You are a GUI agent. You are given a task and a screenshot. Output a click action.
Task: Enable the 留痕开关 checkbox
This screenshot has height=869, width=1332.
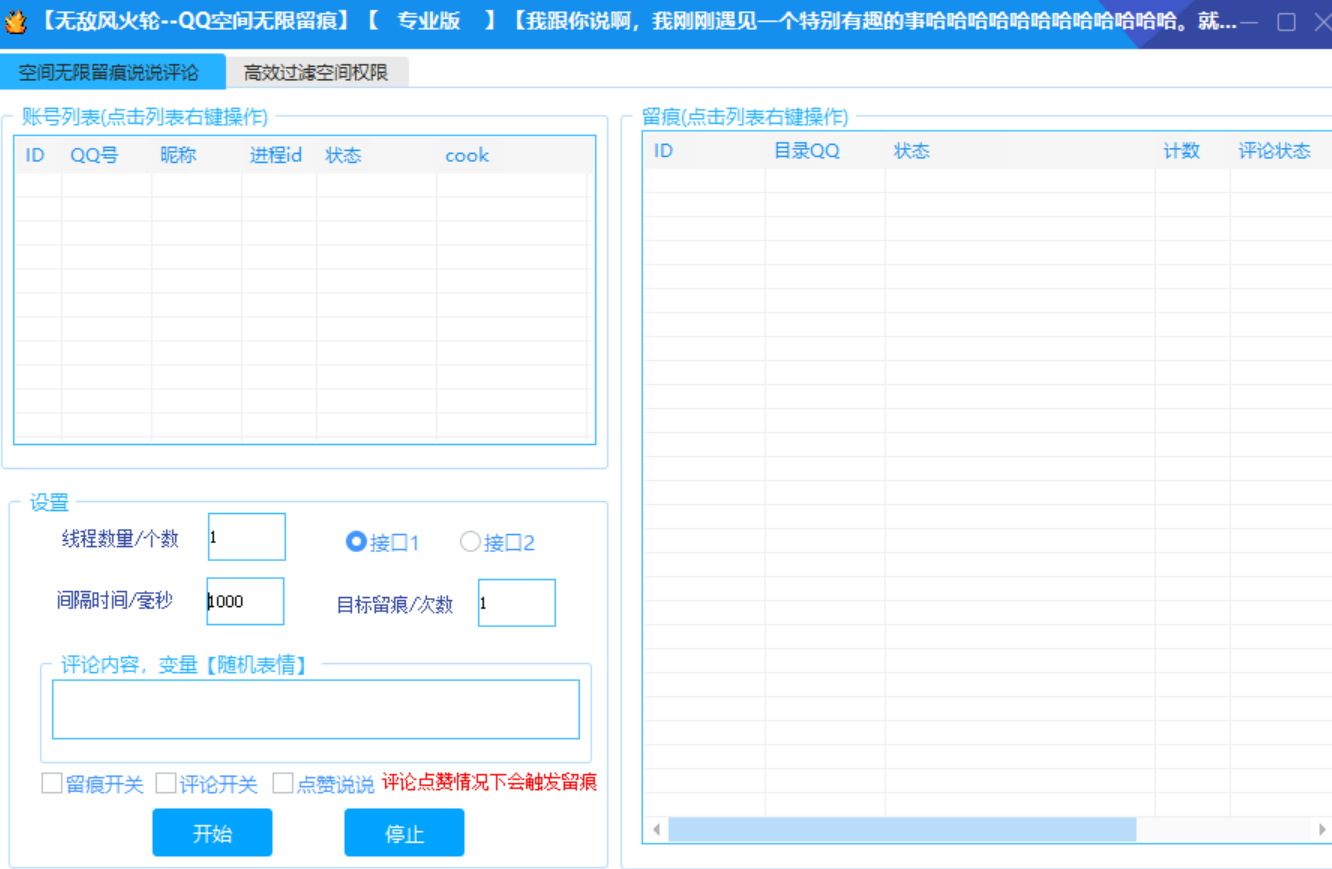[x=52, y=783]
